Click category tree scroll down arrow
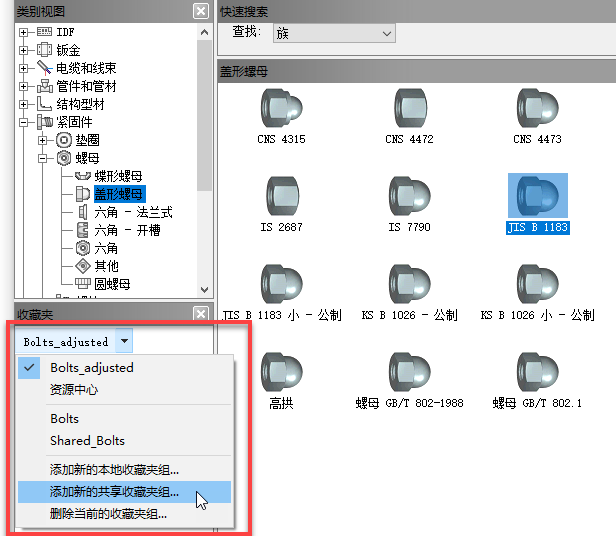616x536 pixels. pyautogui.click(x=204, y=290)
